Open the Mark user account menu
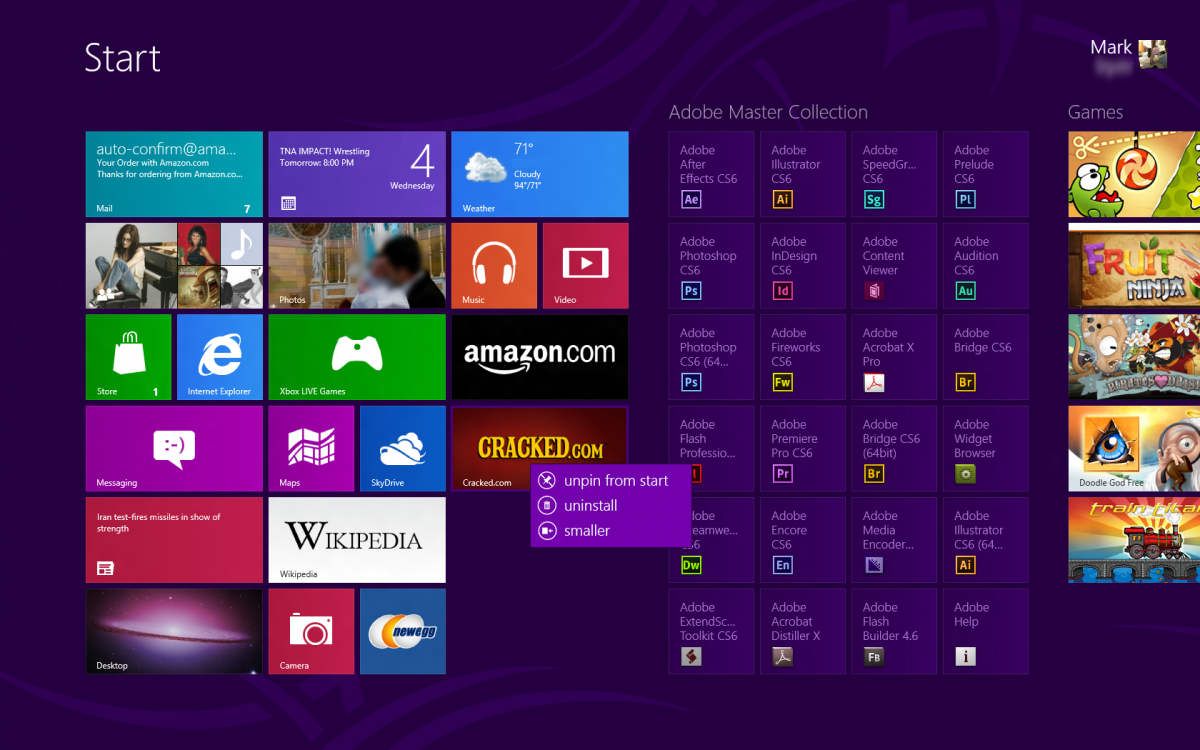 [1128, 54]
